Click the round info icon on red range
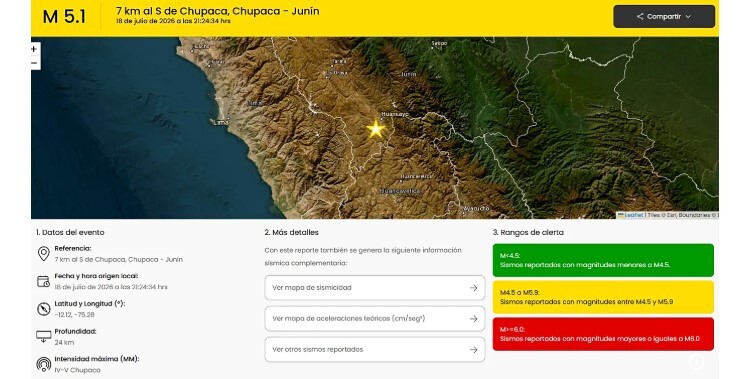The image size is (753, 379). [x=696, y=361]
